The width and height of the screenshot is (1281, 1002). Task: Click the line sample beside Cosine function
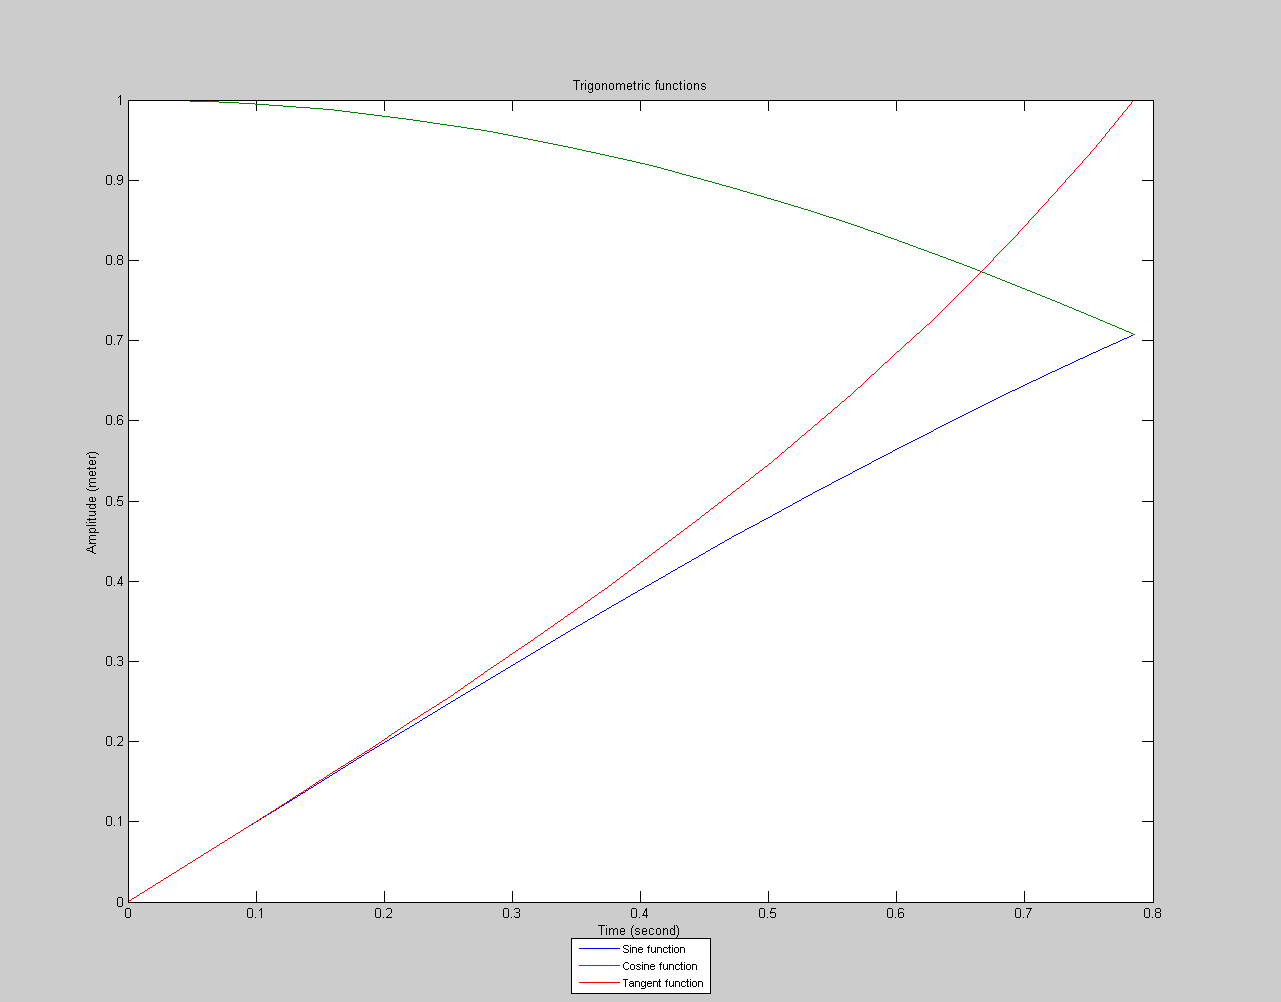pyautogui.click(x=597, y=966)
